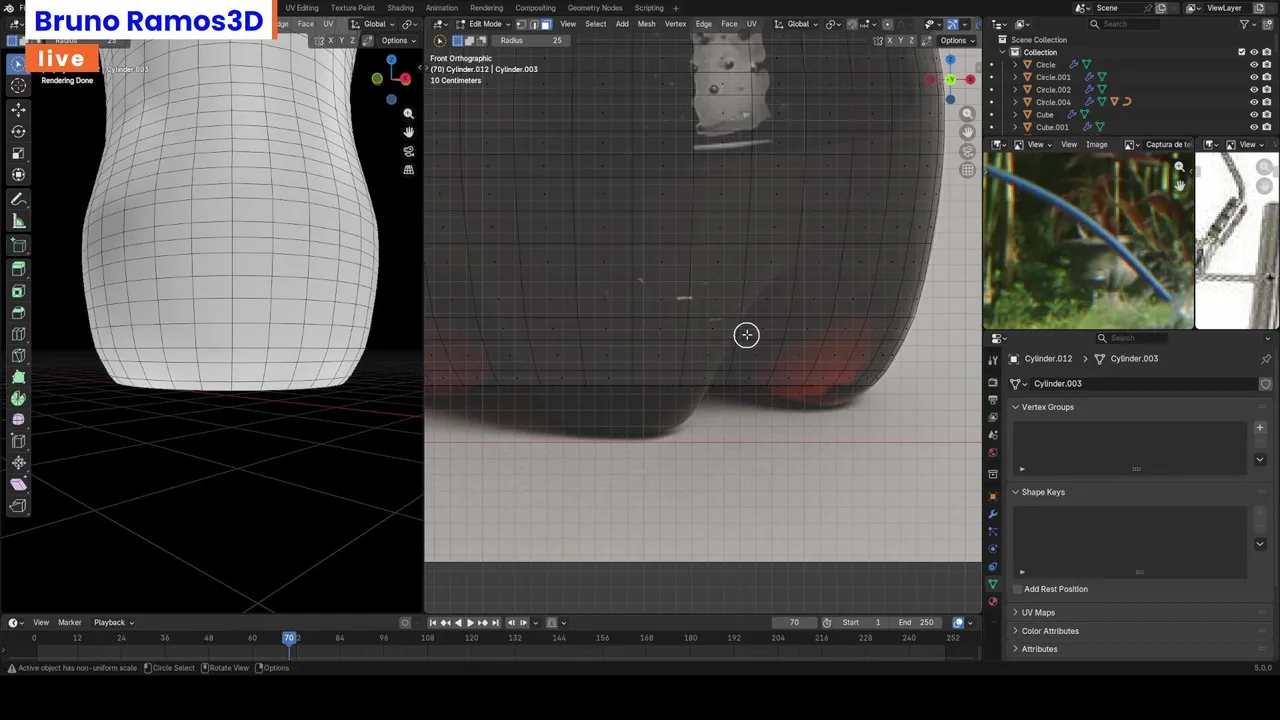Choose the Annotate pencil tool

tap(18, 199)
